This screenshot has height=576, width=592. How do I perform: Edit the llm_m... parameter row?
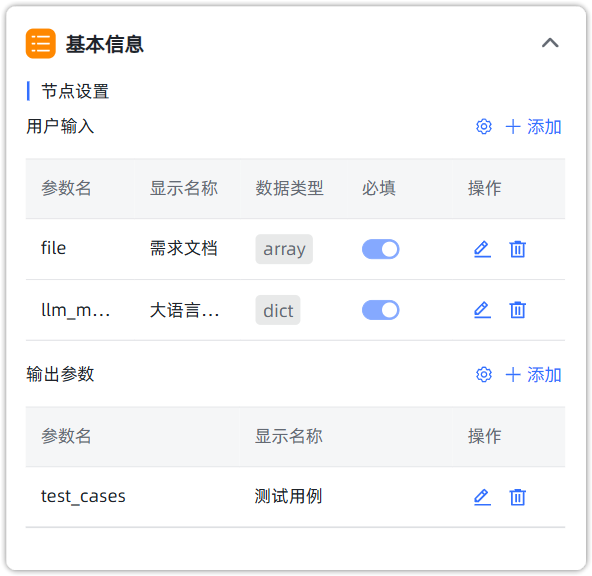482,310
